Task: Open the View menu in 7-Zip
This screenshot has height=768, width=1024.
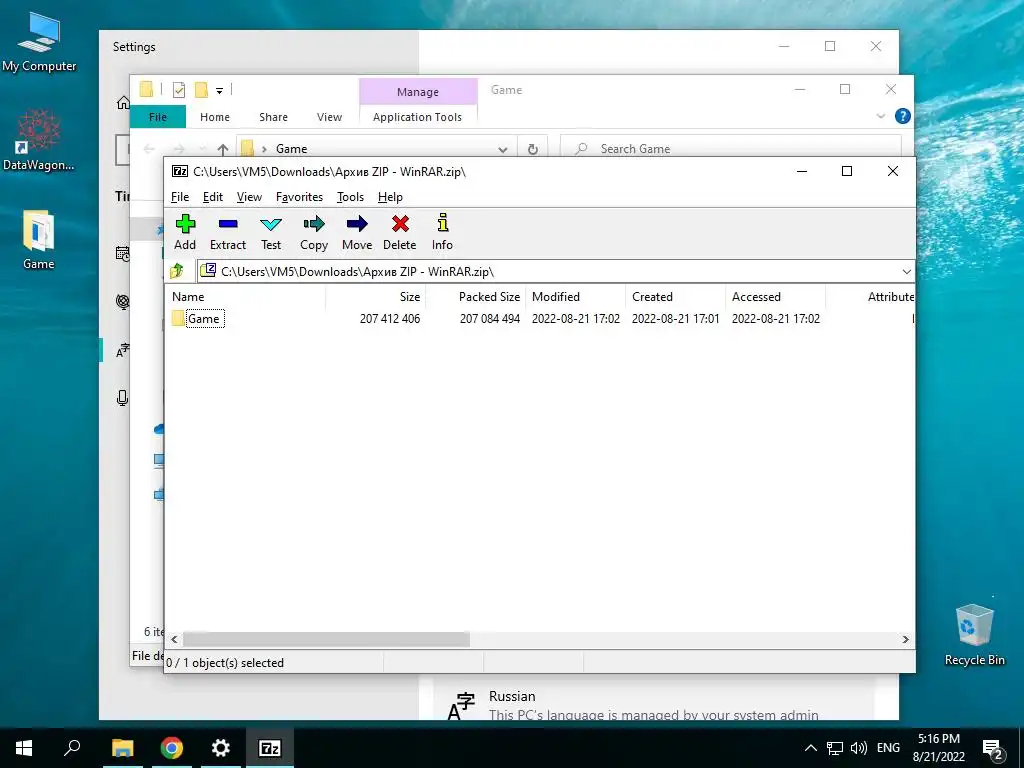Action: 249,197
